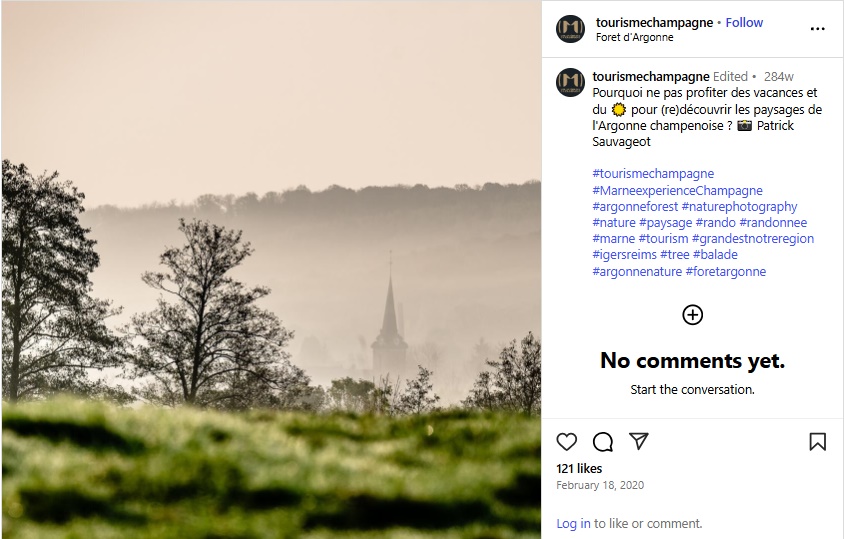Like the post with the heart icon

pos(567,442)
